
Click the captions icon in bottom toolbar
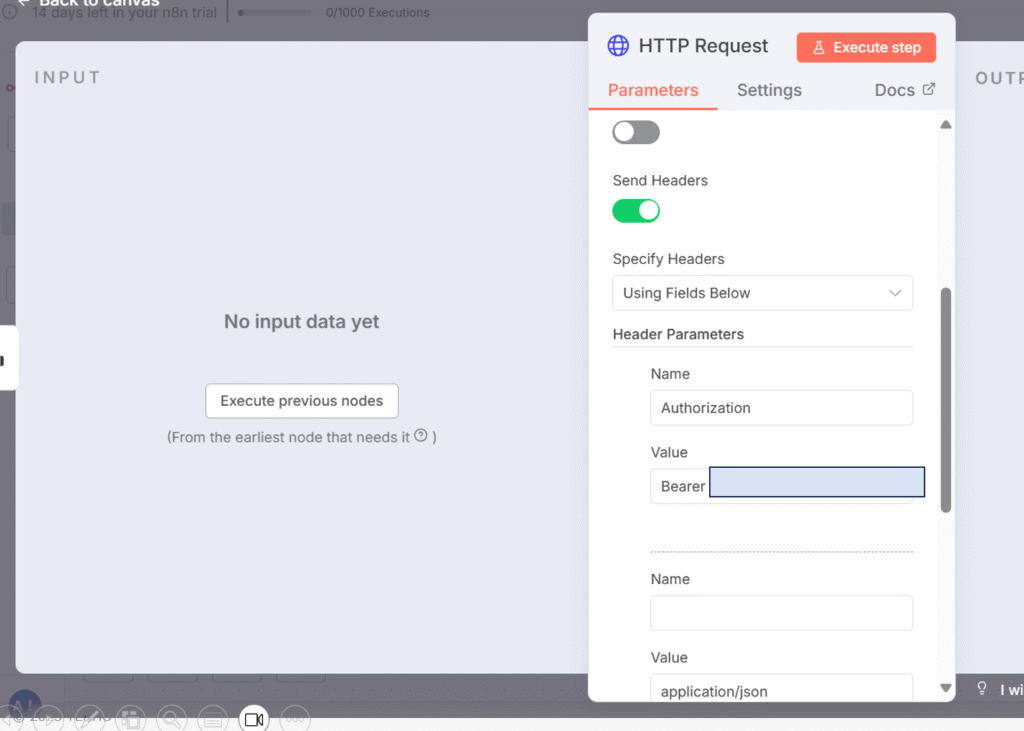click(212, 718)
